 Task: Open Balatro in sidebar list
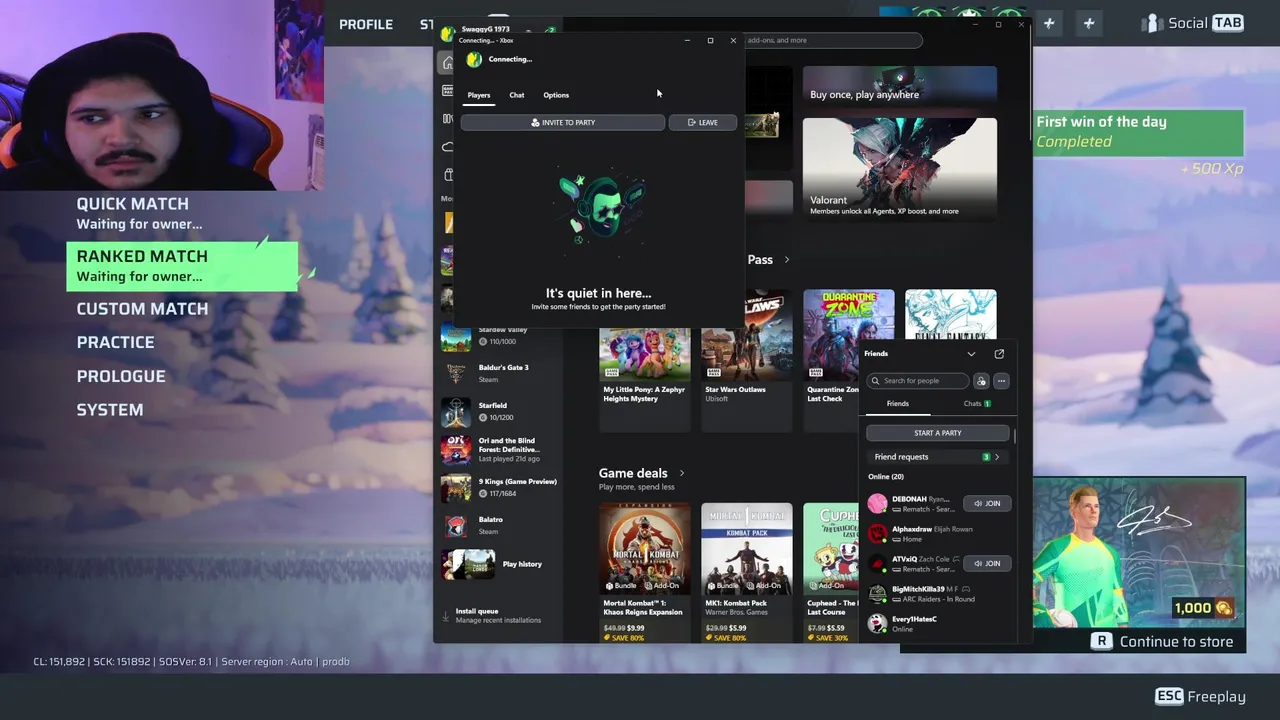tap(499, 525)
